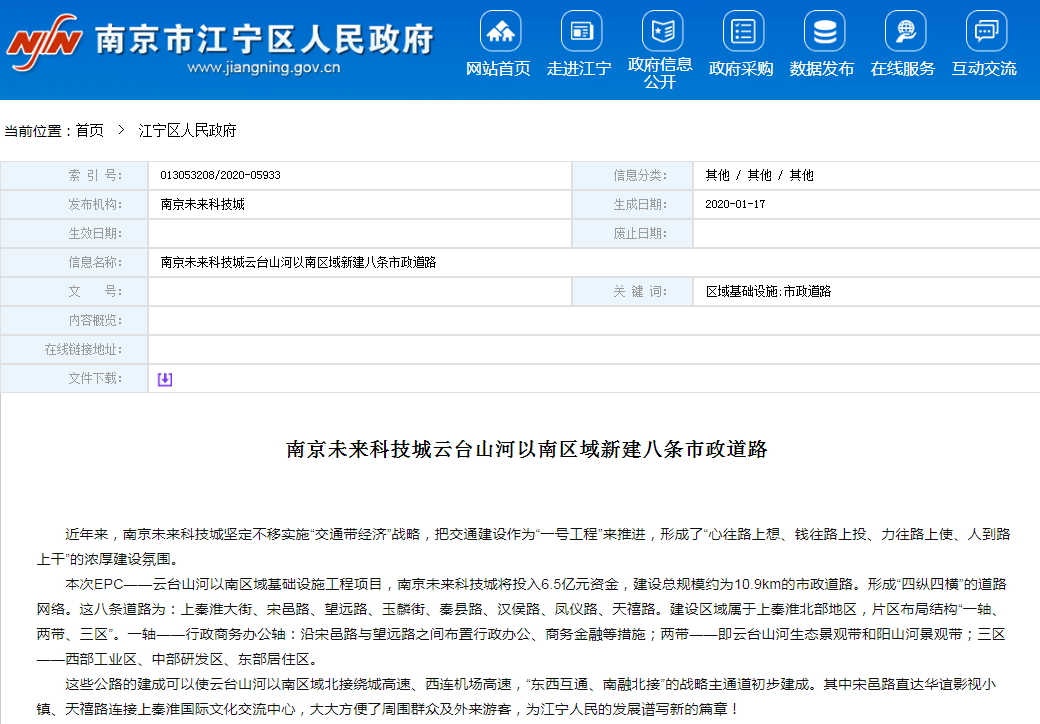Click the 网站首页 house icon

tap(499, 32)
